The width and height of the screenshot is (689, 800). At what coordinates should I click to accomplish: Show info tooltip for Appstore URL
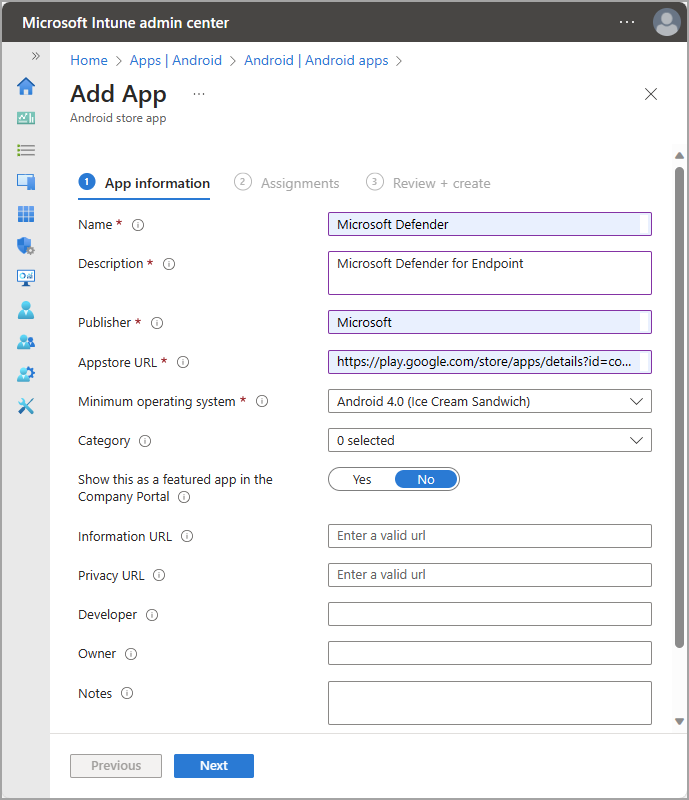(x=183, y=362)
